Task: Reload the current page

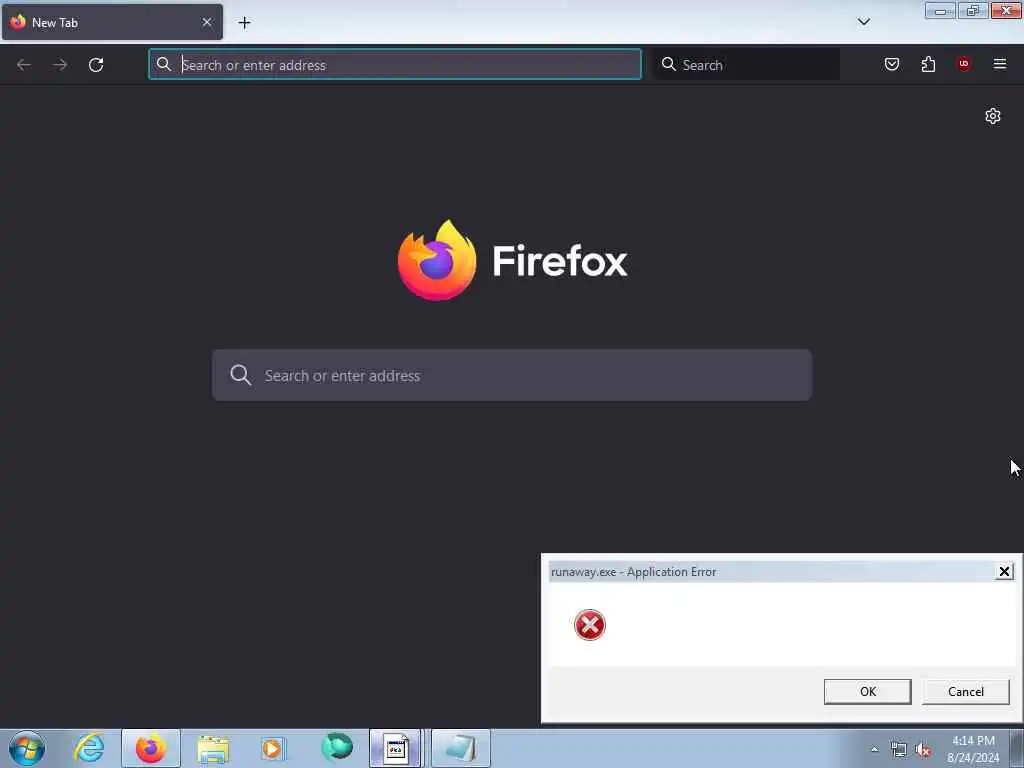Action: point(96,65)
